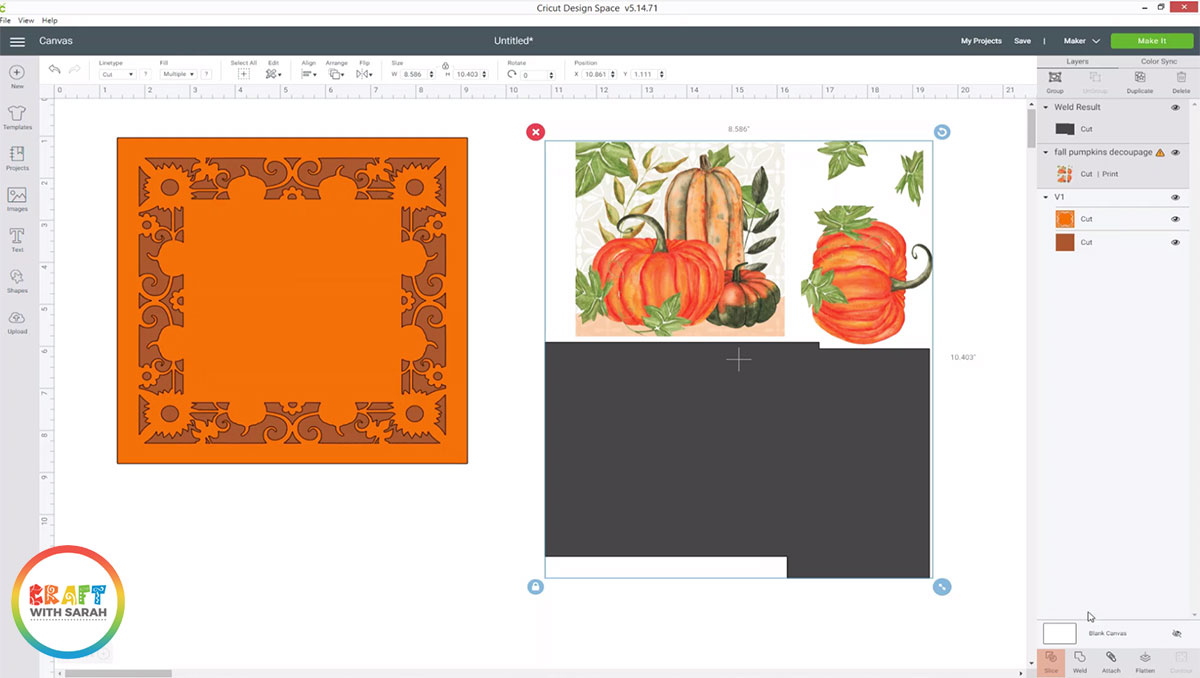Viewport: 1200px width, 678px height.
Task: Open the Align dropdown
Action: [309, 74]
